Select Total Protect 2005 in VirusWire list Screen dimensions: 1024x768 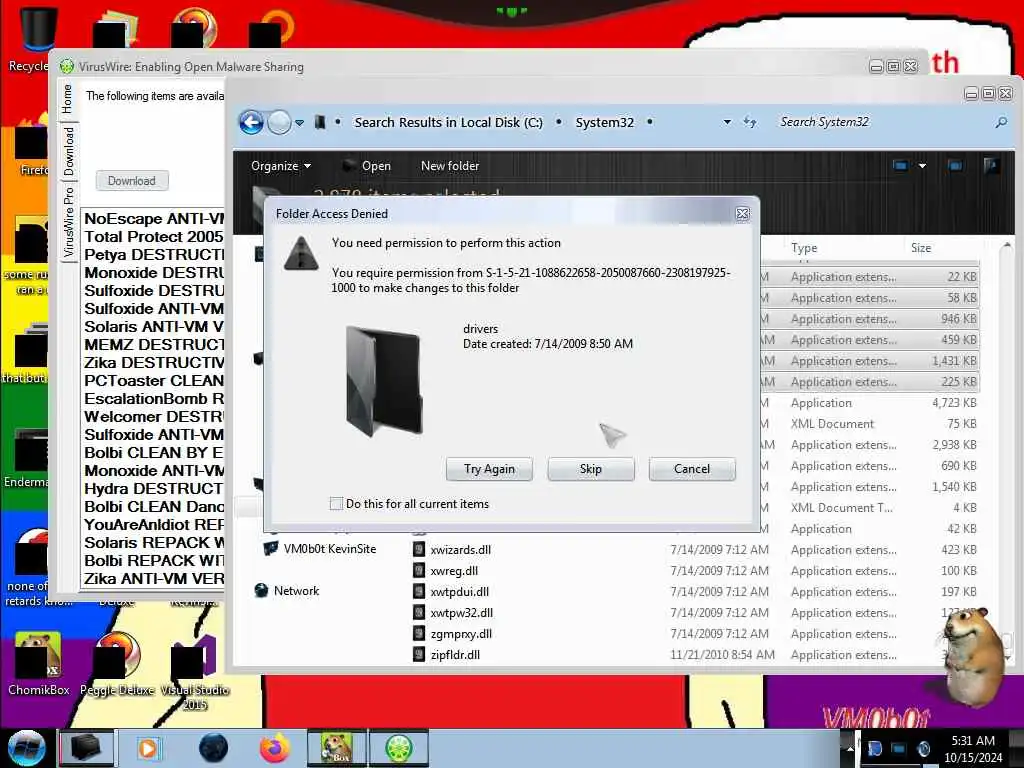pos(153,236)
